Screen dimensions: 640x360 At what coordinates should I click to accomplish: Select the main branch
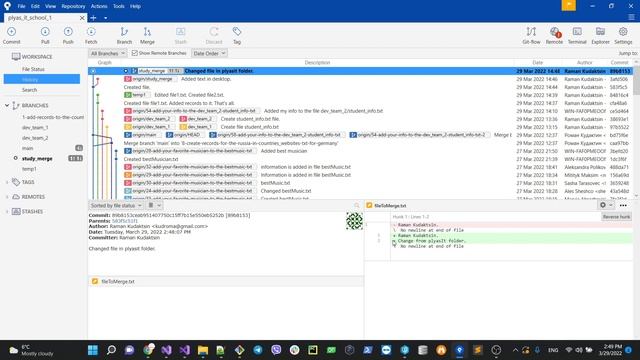pos(28,148)
